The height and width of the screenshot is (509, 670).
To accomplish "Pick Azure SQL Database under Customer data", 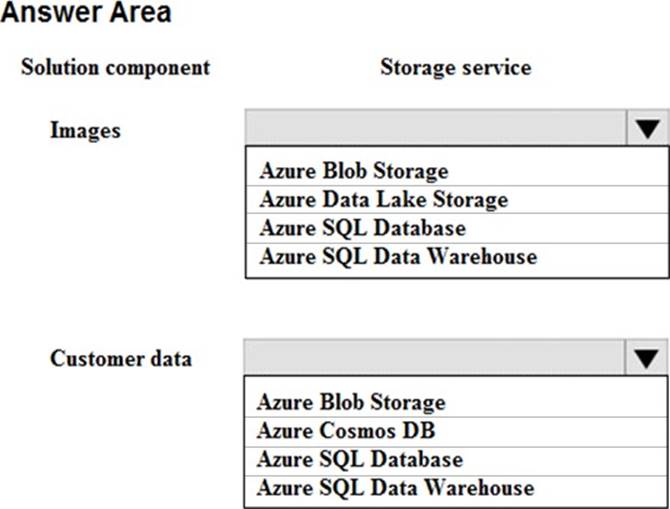I will (360, 459).
